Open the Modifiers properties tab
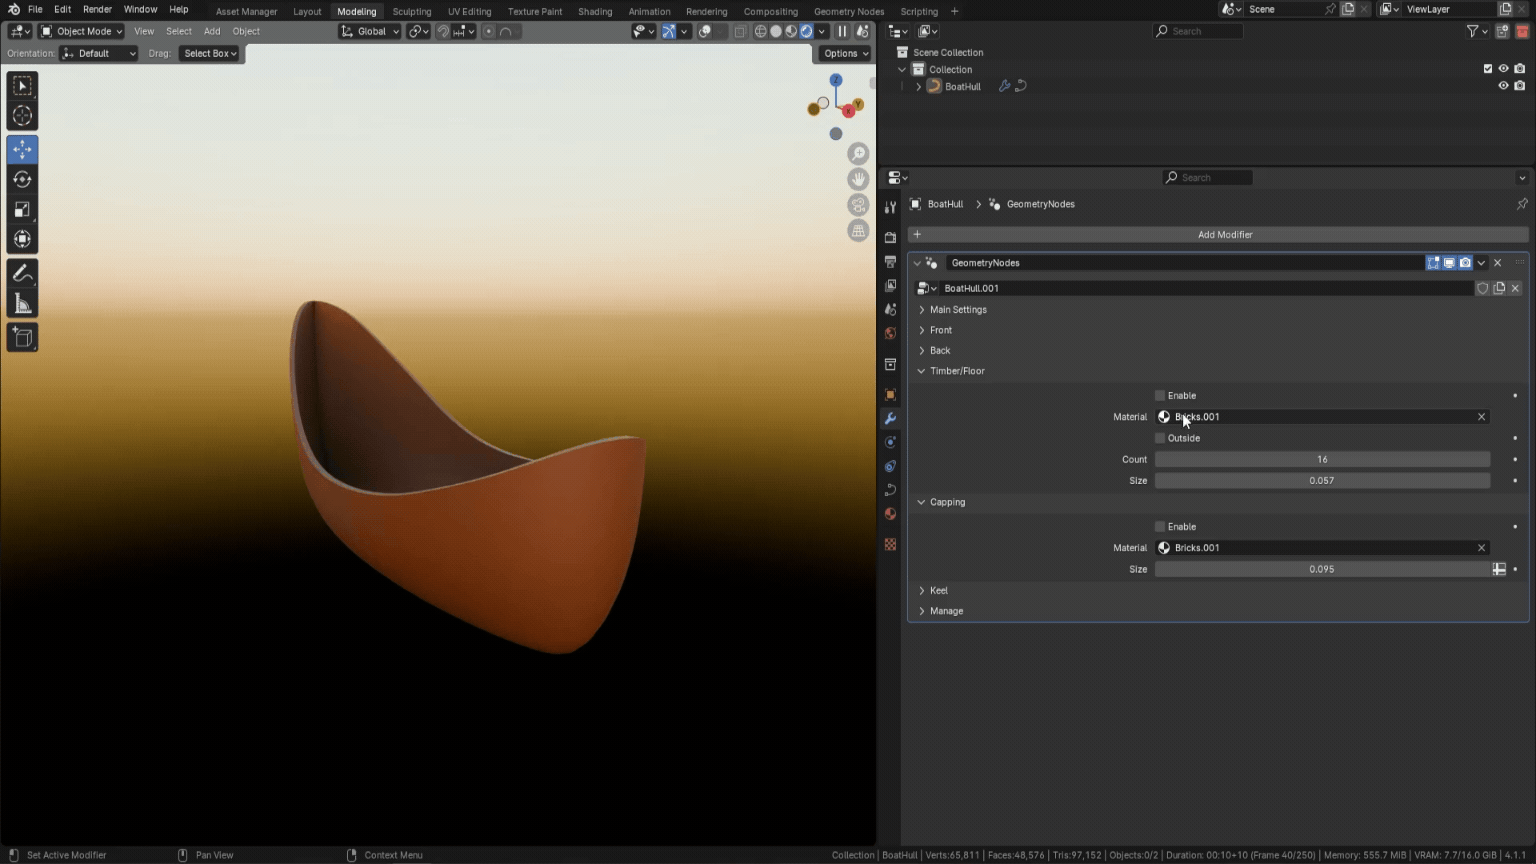 (x=890, y=418)
